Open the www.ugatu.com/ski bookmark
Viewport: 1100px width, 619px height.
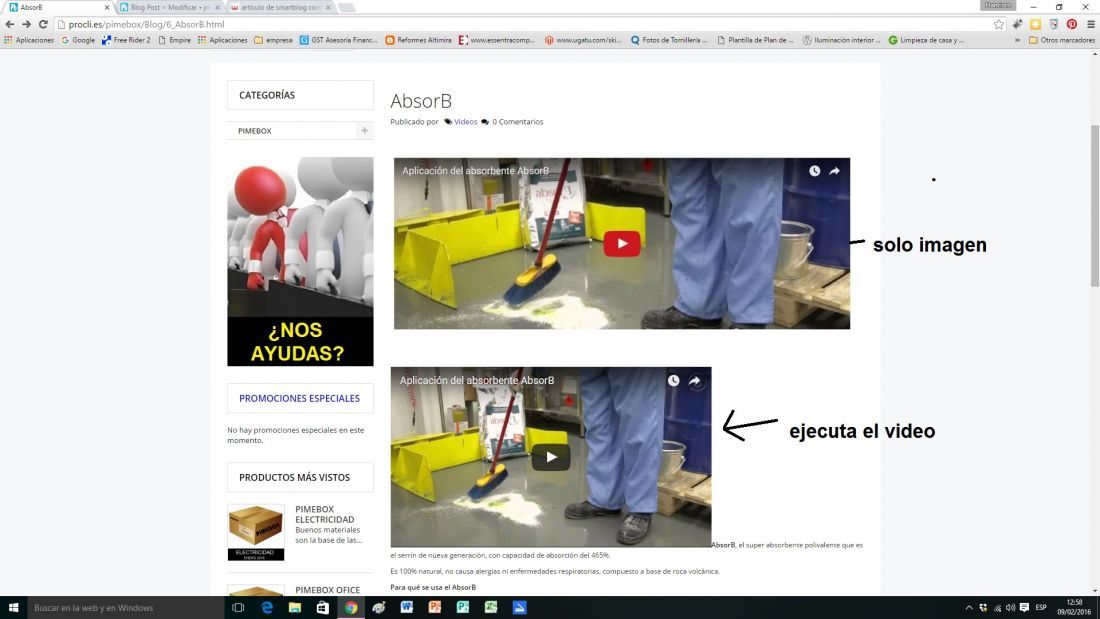pos(583,40)
